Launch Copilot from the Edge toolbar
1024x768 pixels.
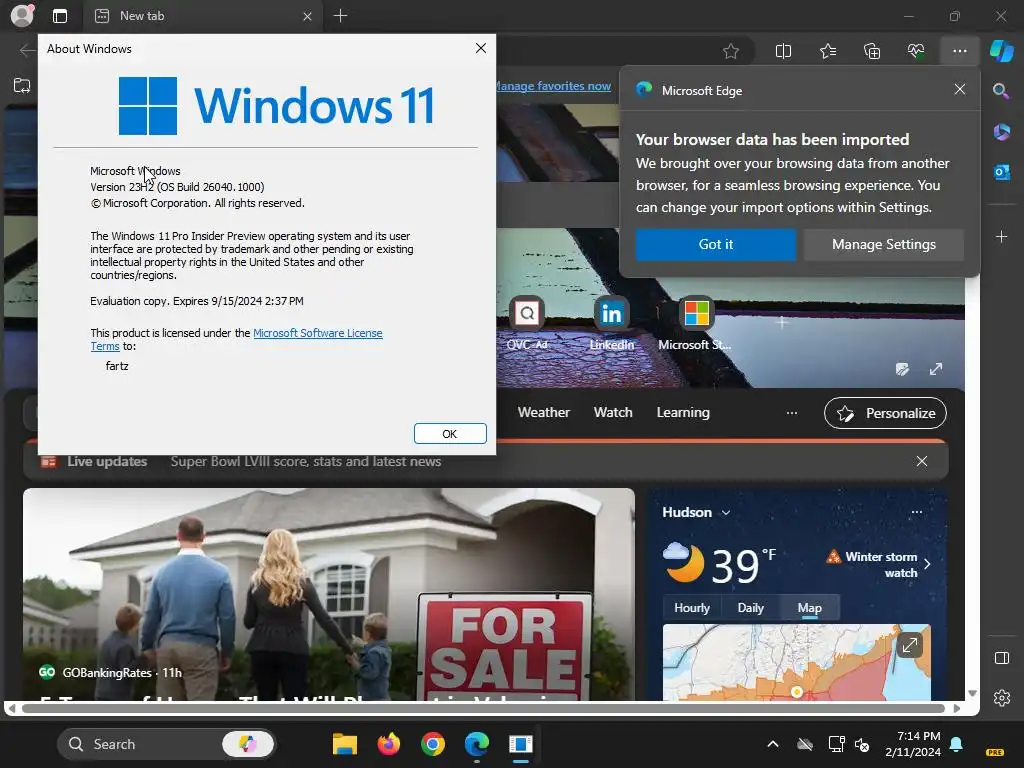click(1001, 51)
